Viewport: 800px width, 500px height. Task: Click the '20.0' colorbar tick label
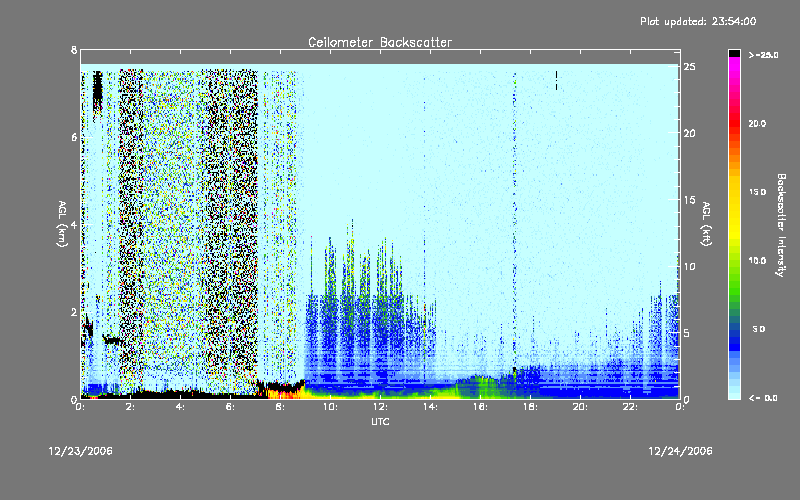click(x=757, y=123)
